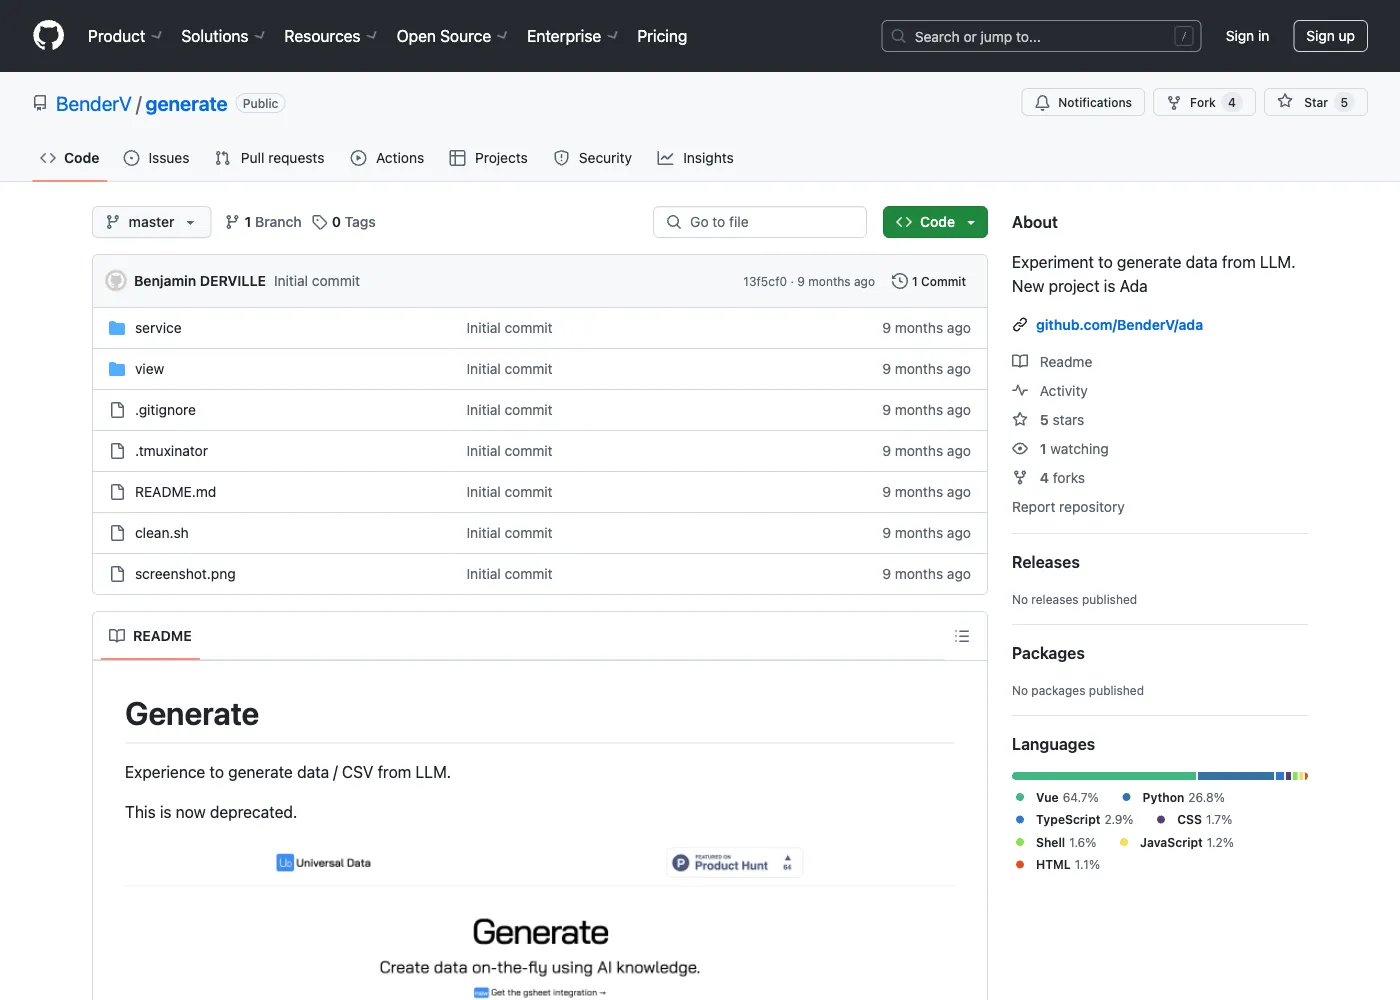Fork the repository with Fork button

pyautogui.click(x=1204, y=102)
